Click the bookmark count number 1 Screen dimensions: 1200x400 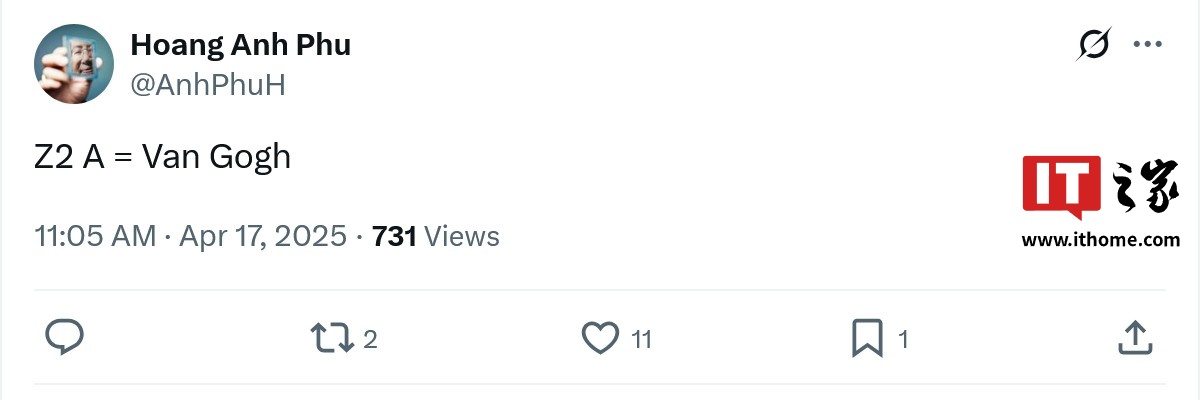tap(903, 340)
